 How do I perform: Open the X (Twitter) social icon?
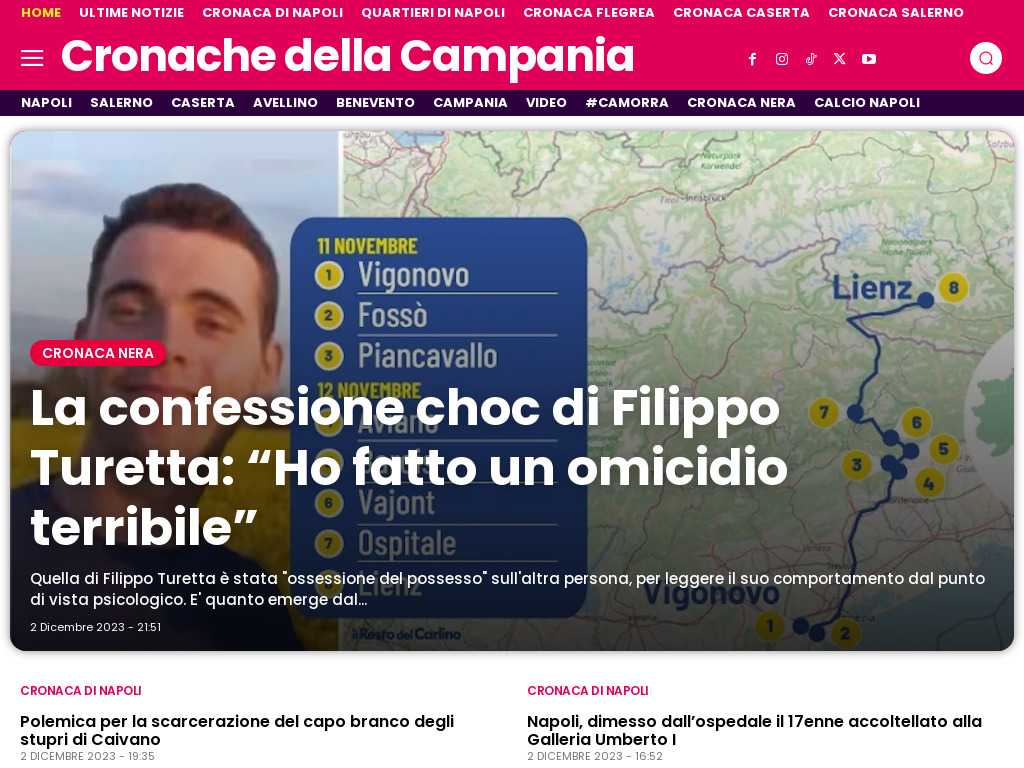point(840,59)
